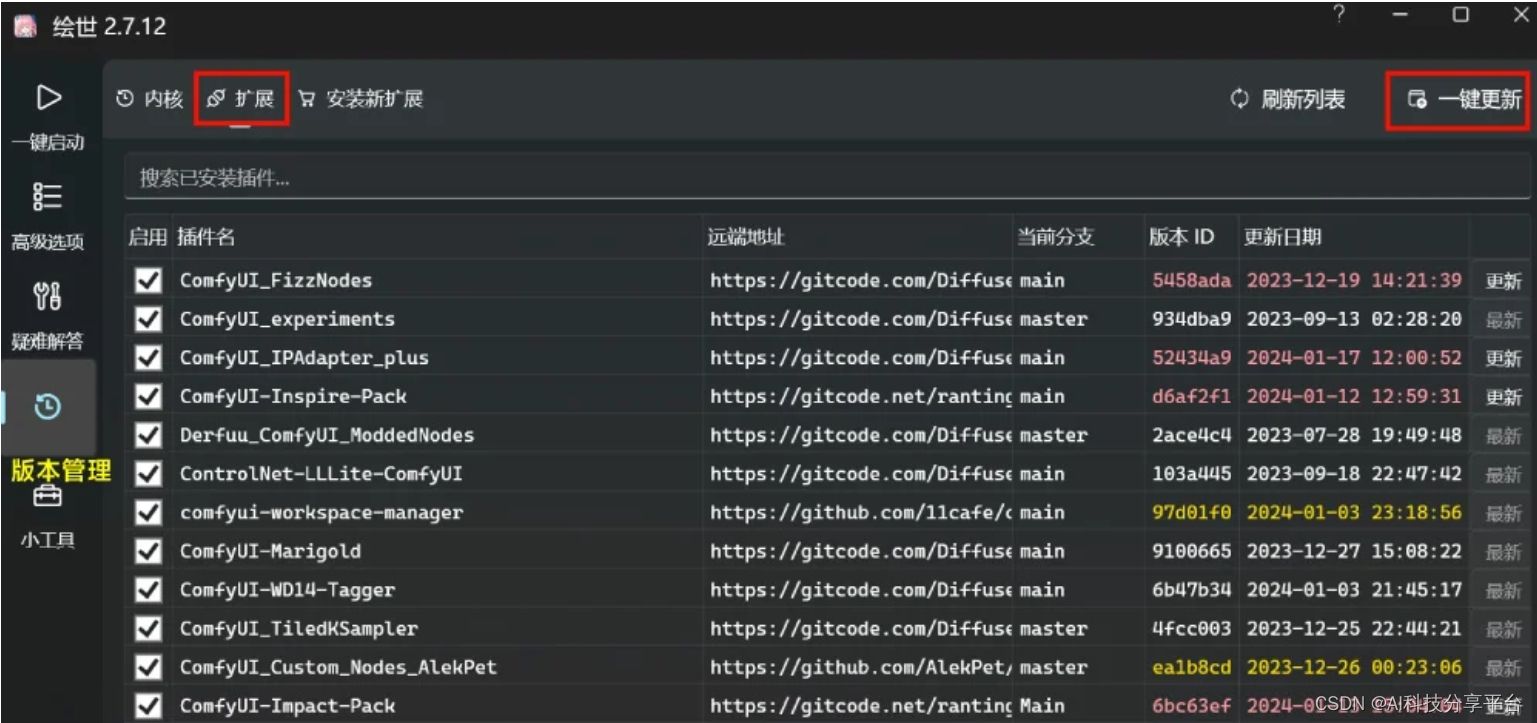This screenshot has height=723, width=1537.
Task: Click version ID 97d01f0
Action: click(x=1192, y=513)
